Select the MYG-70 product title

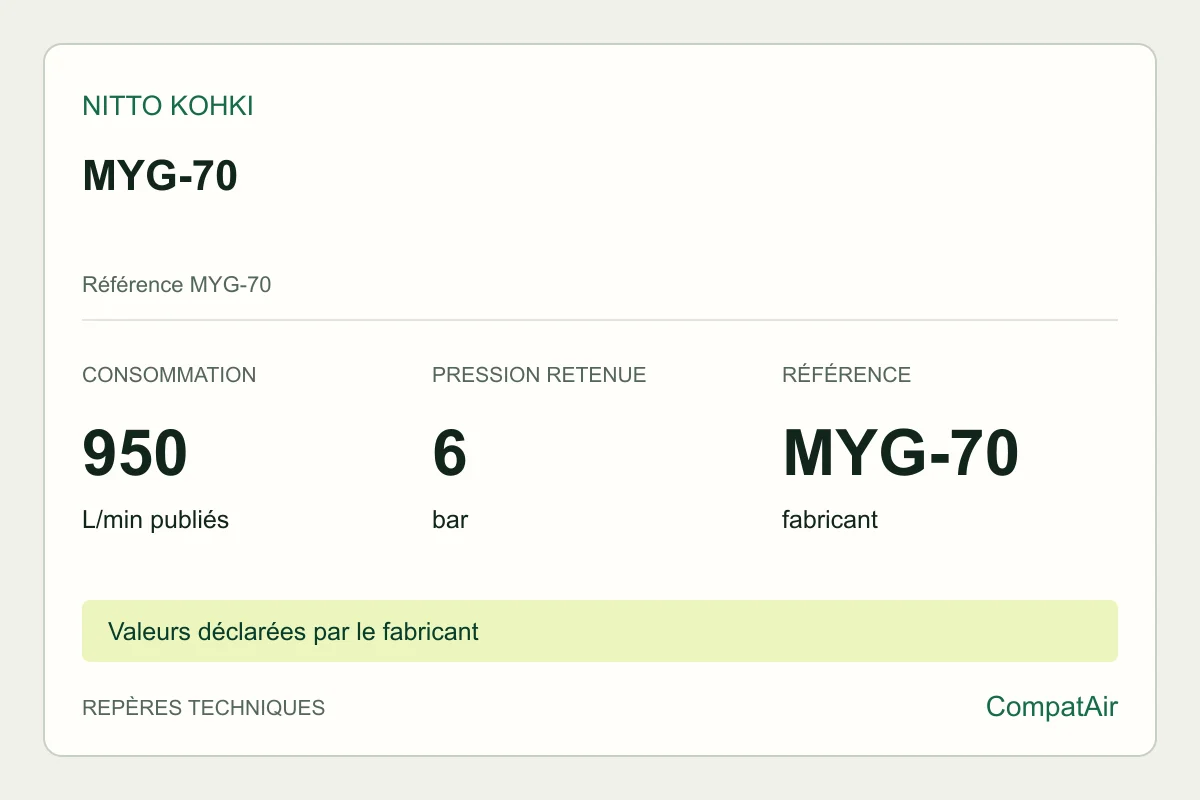pyautogui.click(x=160, y=176)
